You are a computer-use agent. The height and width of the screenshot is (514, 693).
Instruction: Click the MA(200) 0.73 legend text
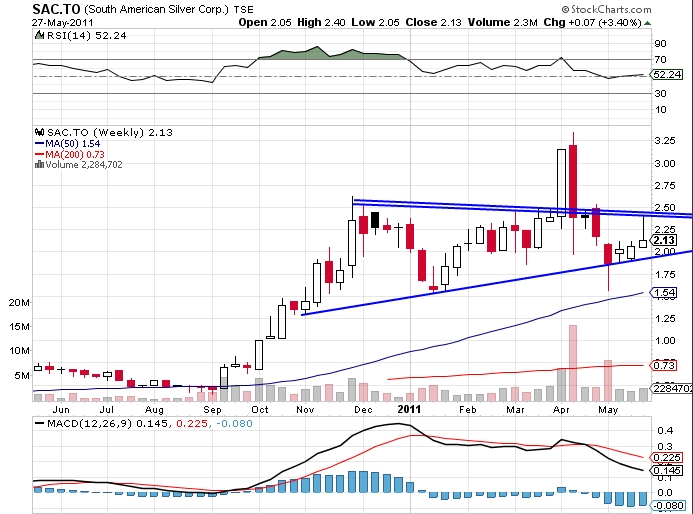[75, 154]
